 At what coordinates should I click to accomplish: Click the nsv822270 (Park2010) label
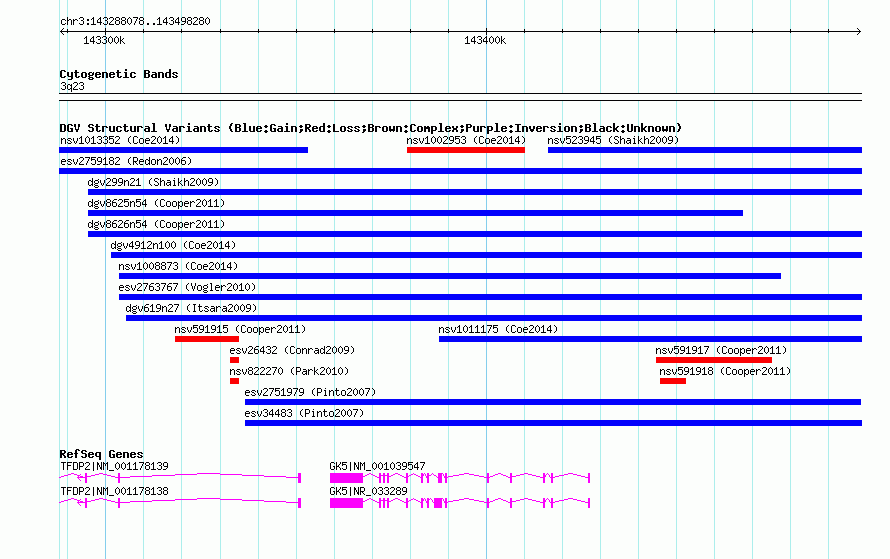289,371
